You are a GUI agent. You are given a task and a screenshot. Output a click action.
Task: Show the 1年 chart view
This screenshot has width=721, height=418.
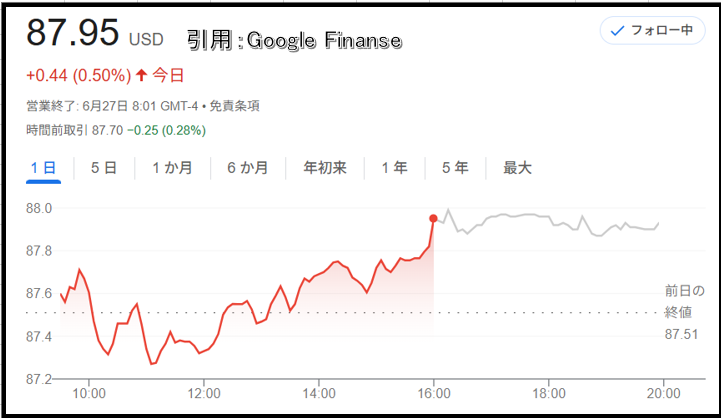[394, 168]
